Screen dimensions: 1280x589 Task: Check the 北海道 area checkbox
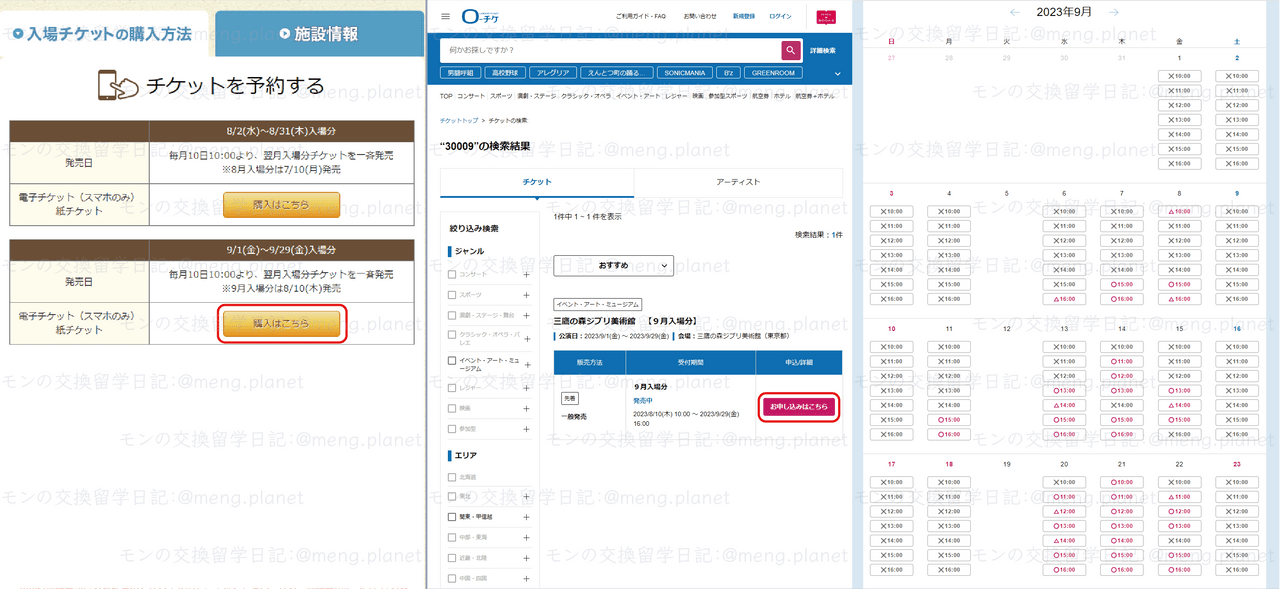452,477
